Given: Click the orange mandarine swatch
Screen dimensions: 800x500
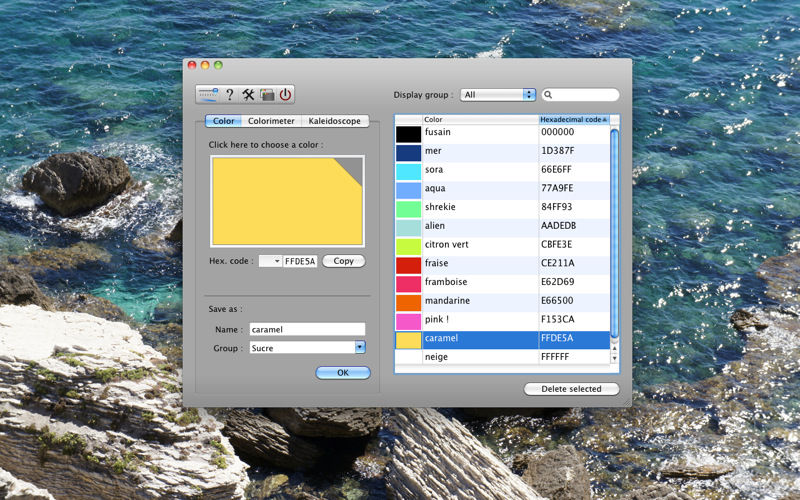Looking at the screenshot, I should click(409, 303).
